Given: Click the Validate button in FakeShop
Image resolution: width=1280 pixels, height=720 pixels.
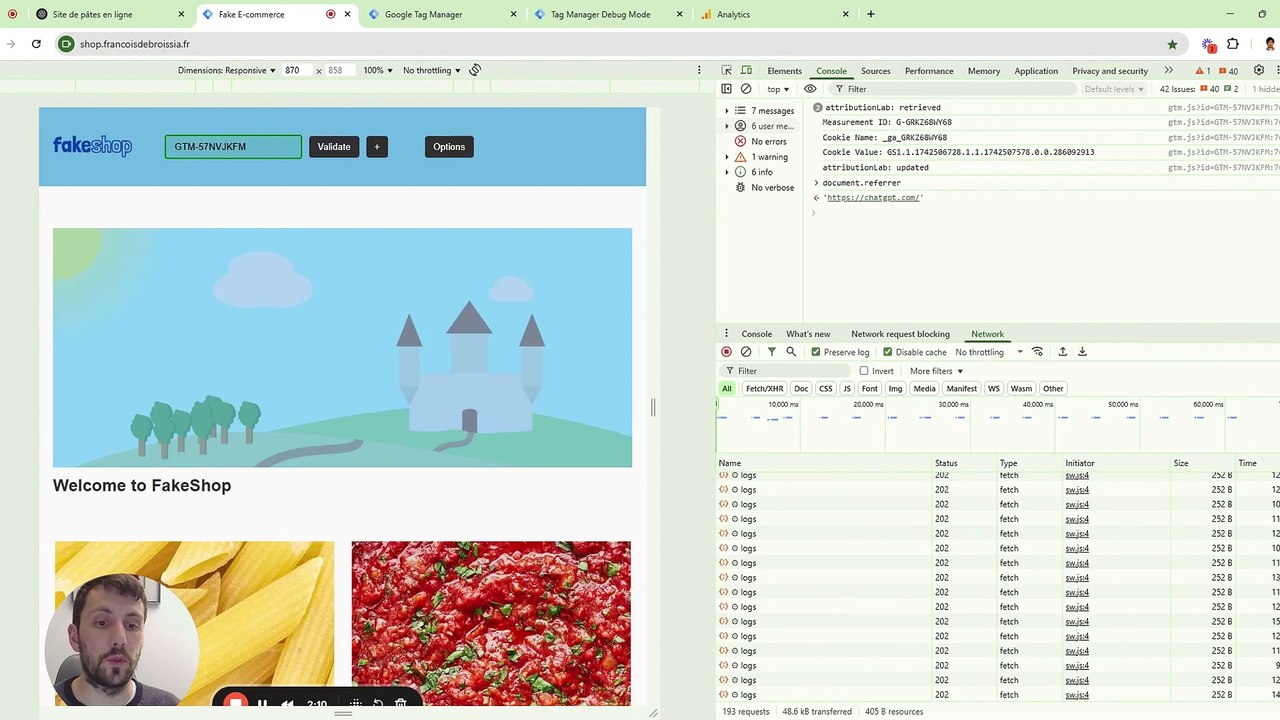Looking at the screenshot, I should [334, 147].
